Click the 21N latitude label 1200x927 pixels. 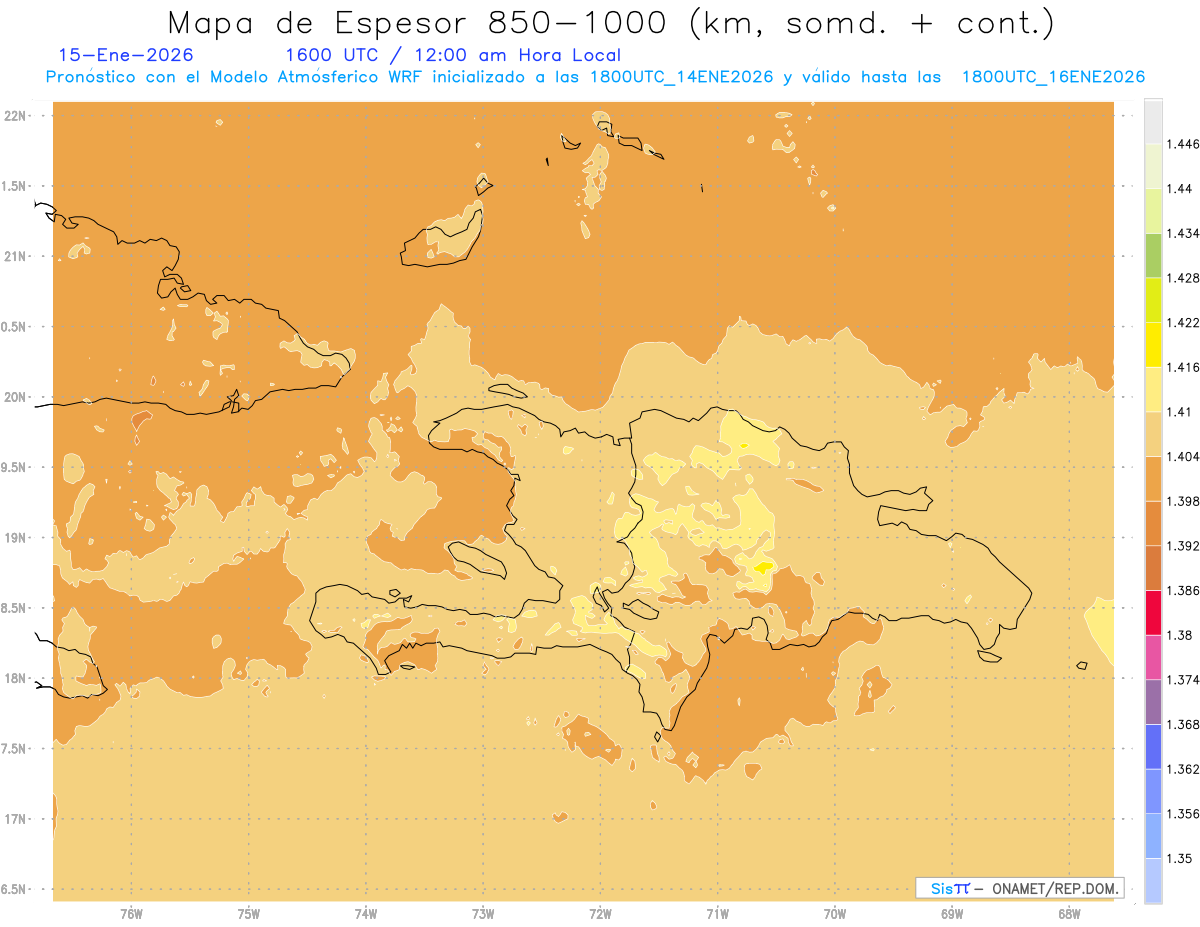coord(15,257)
